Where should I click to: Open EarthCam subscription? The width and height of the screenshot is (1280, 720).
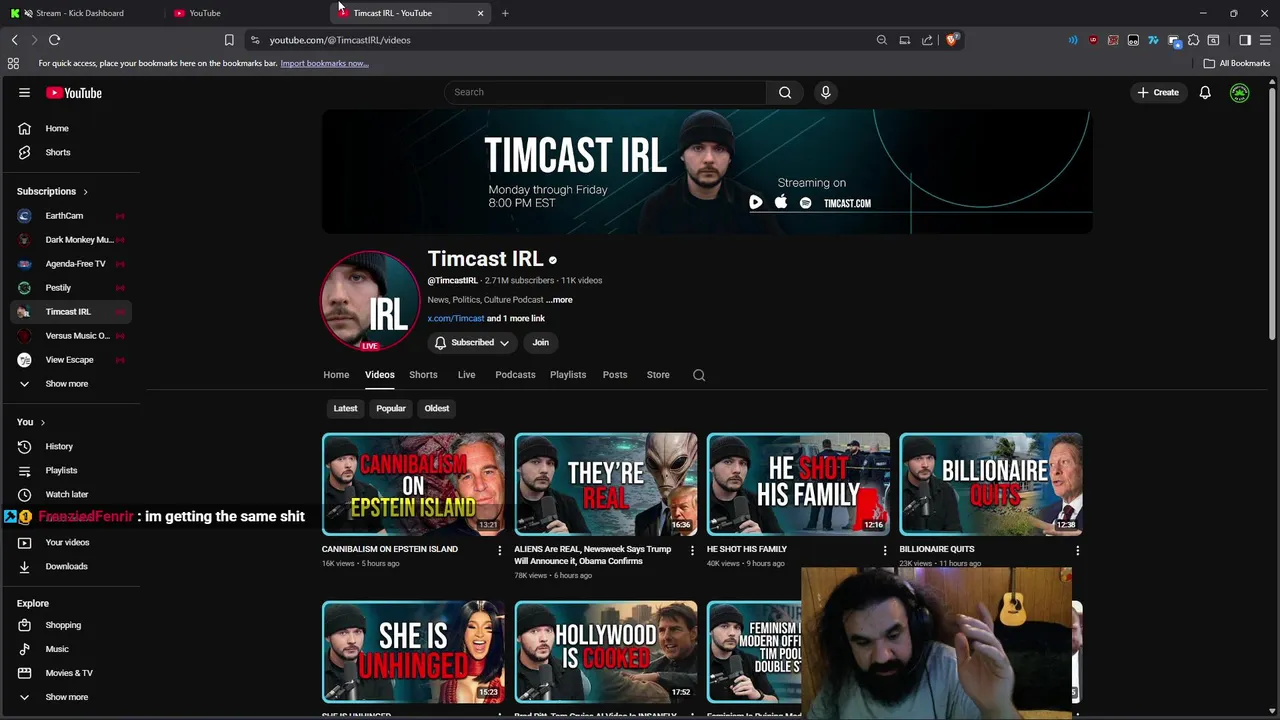pyautogui.click(x=70, y=216)
